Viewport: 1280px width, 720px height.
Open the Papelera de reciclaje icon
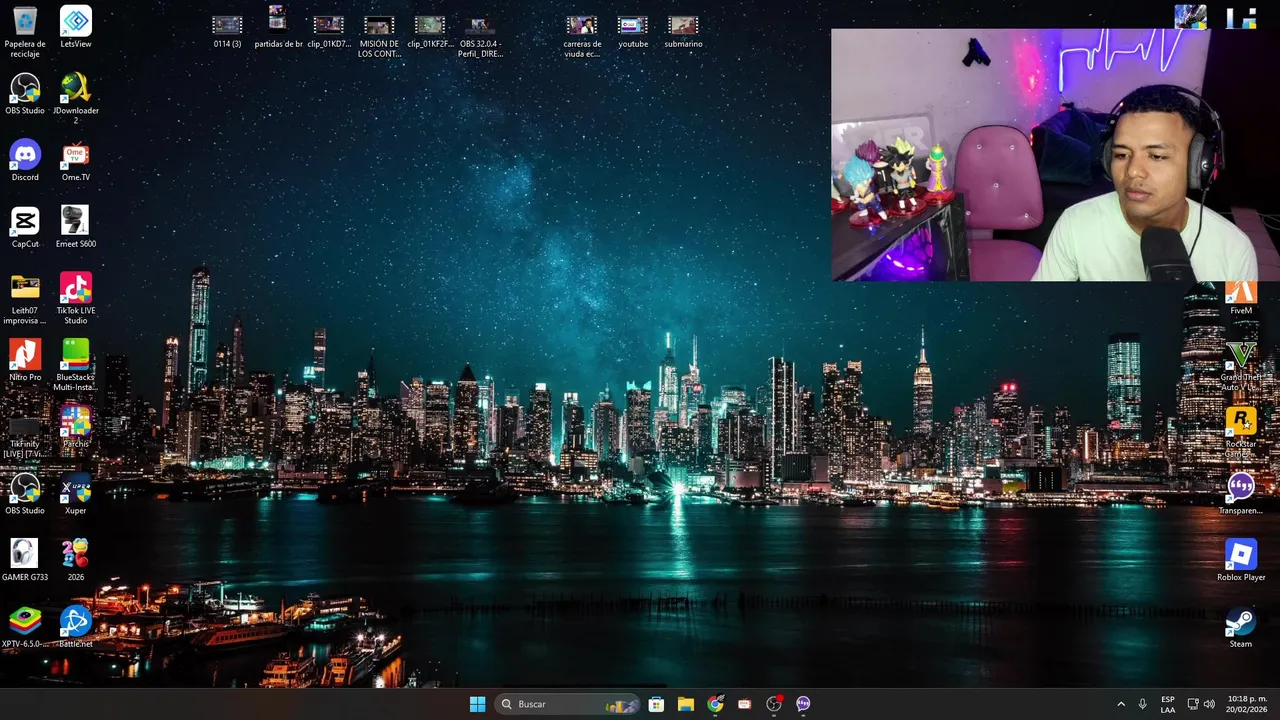[x=25, y=31]
